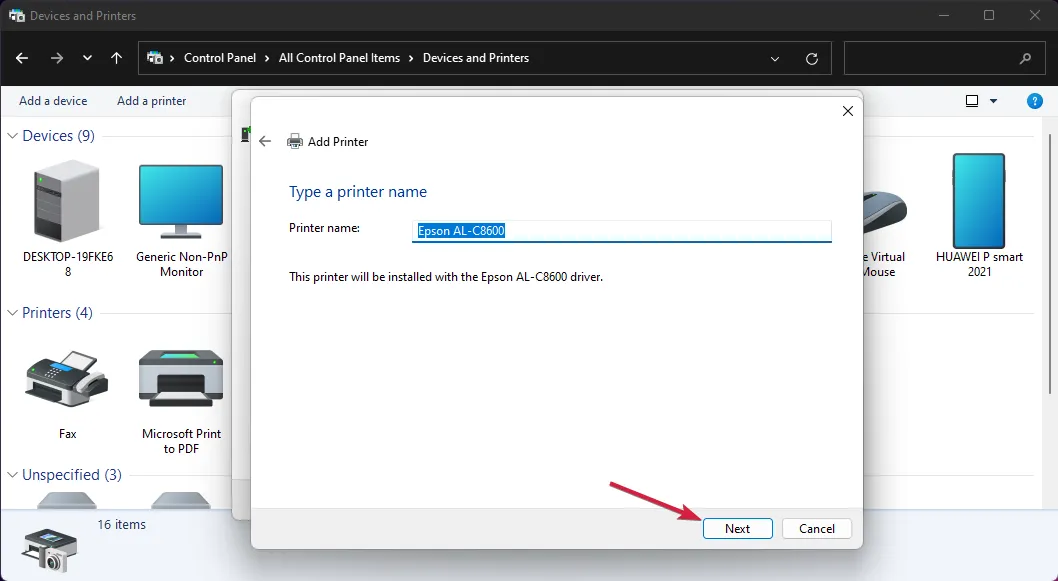The height and width of the screenshot is (581, 1058).
Task: Select the Generic Non-PnP Monitor icon
Action: (181, 201)
